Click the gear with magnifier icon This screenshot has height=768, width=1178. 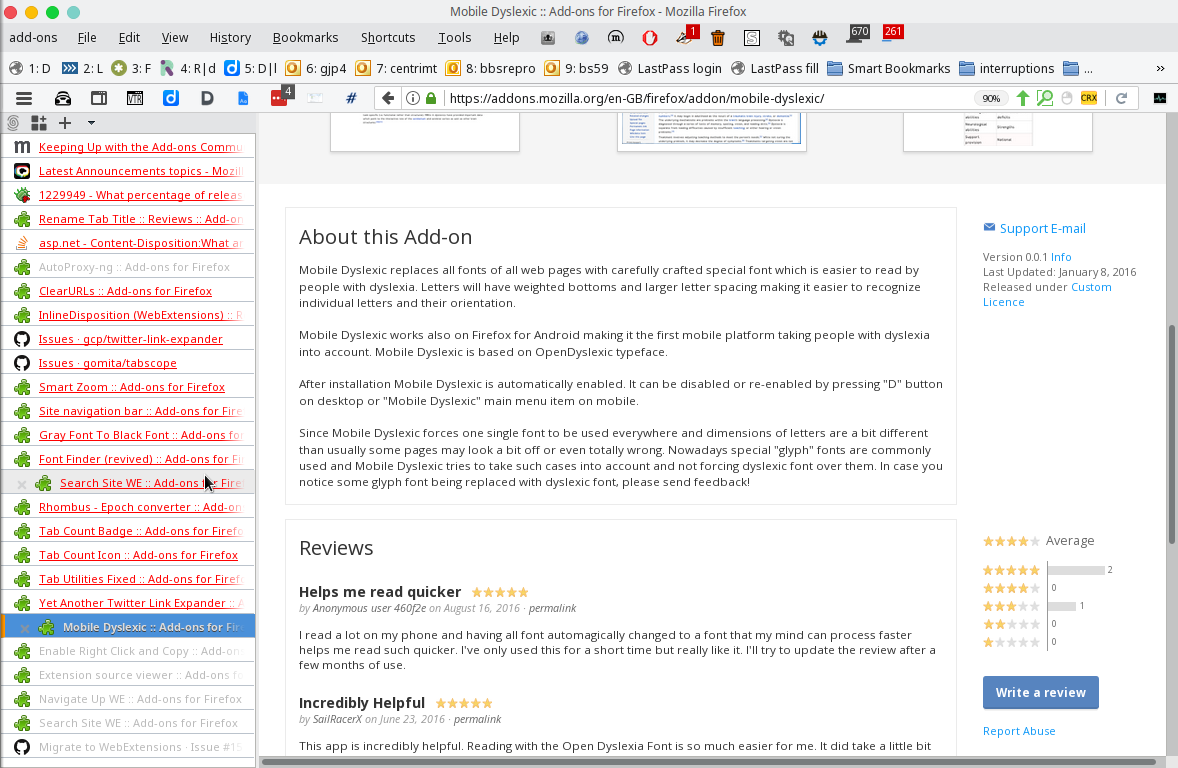click(786, 38)
